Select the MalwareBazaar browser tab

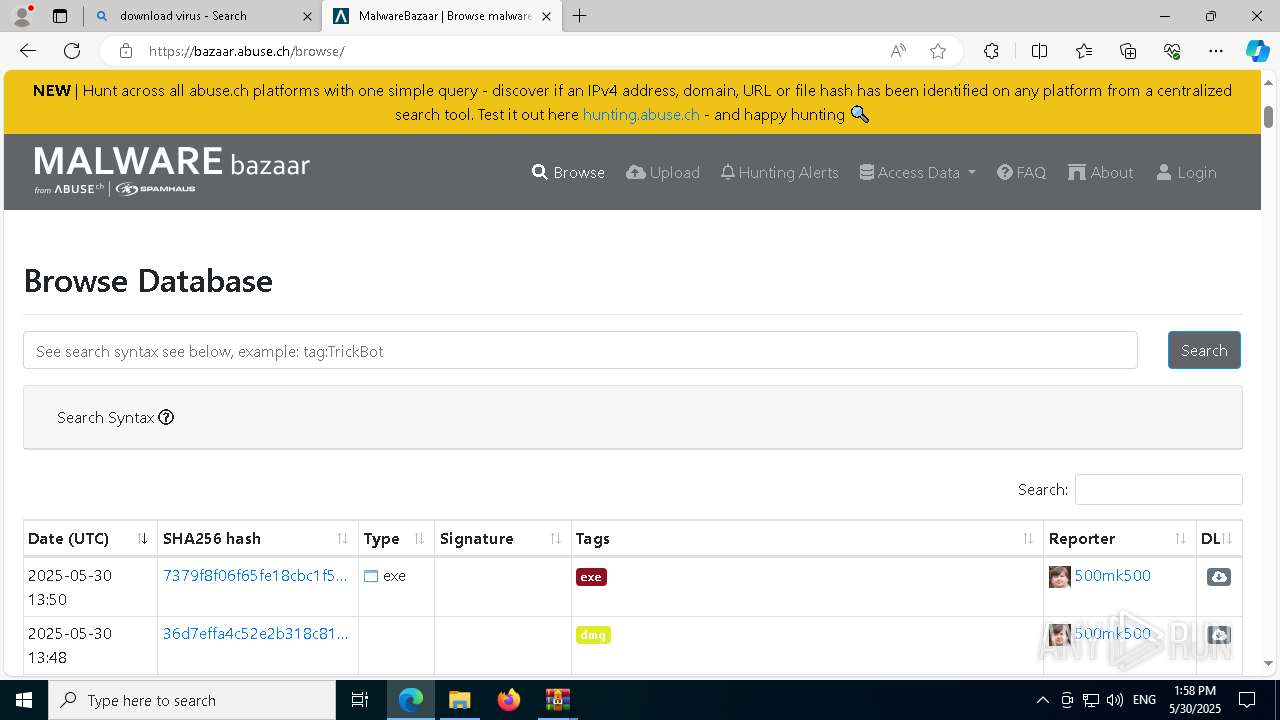point(443,16)
